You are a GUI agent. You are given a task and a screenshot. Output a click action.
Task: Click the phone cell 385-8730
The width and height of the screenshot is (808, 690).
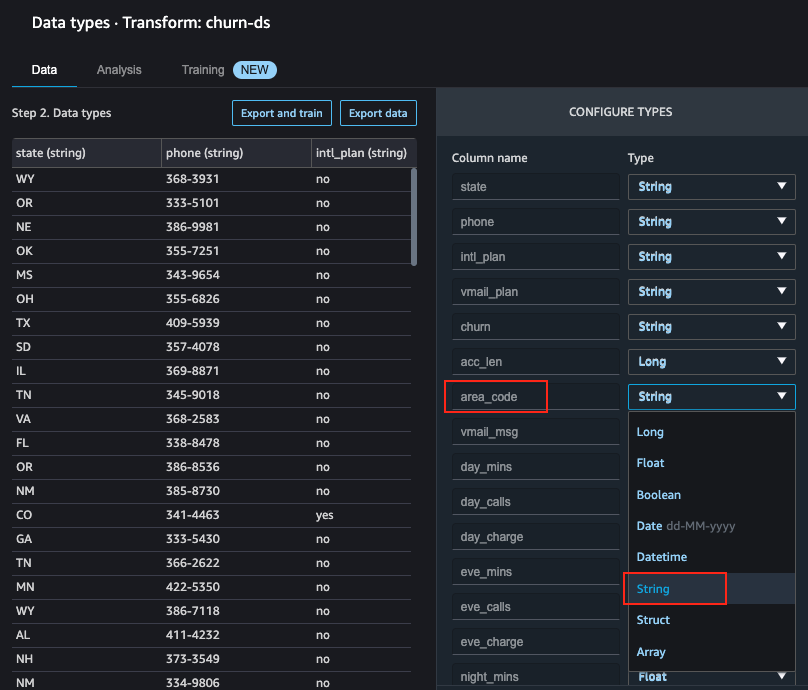(x=193, y=491)
